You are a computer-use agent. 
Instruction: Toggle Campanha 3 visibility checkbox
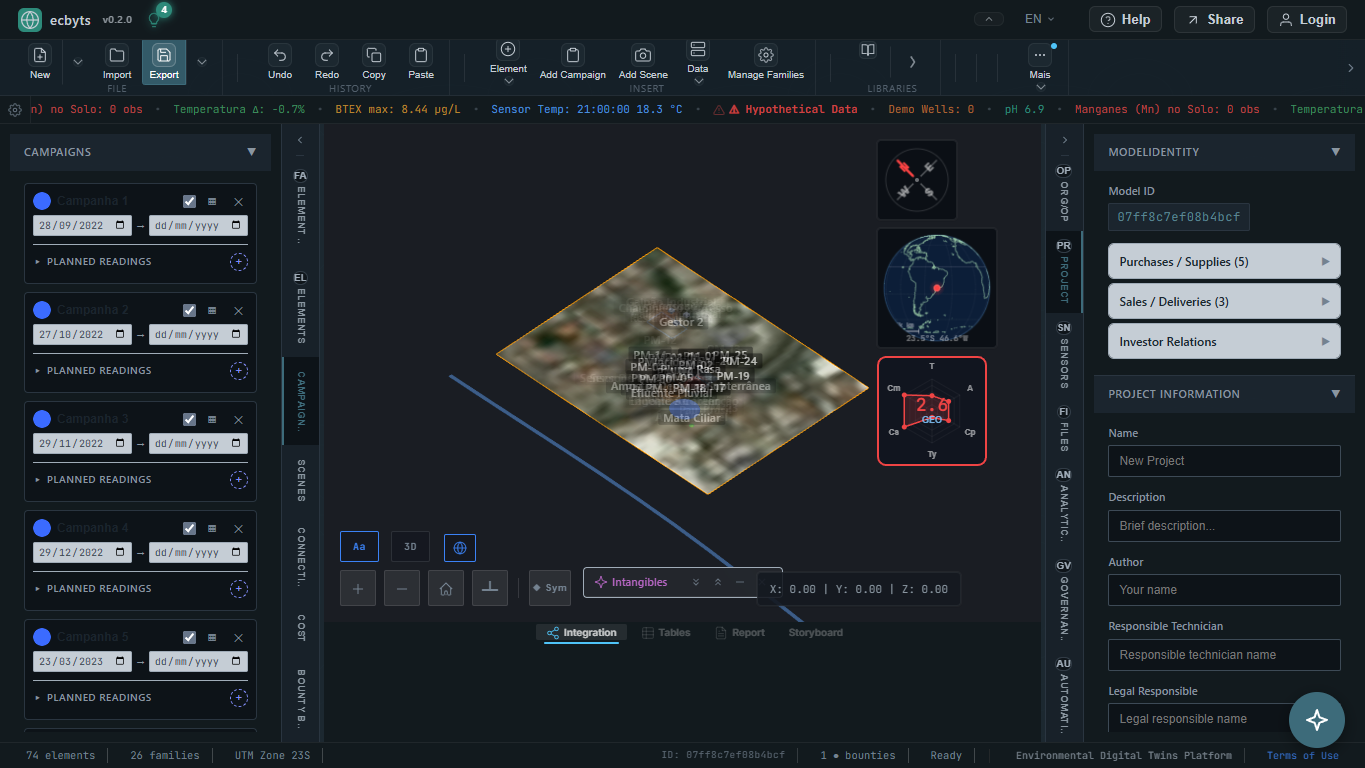pyautogui.click(x=189, y=419)
